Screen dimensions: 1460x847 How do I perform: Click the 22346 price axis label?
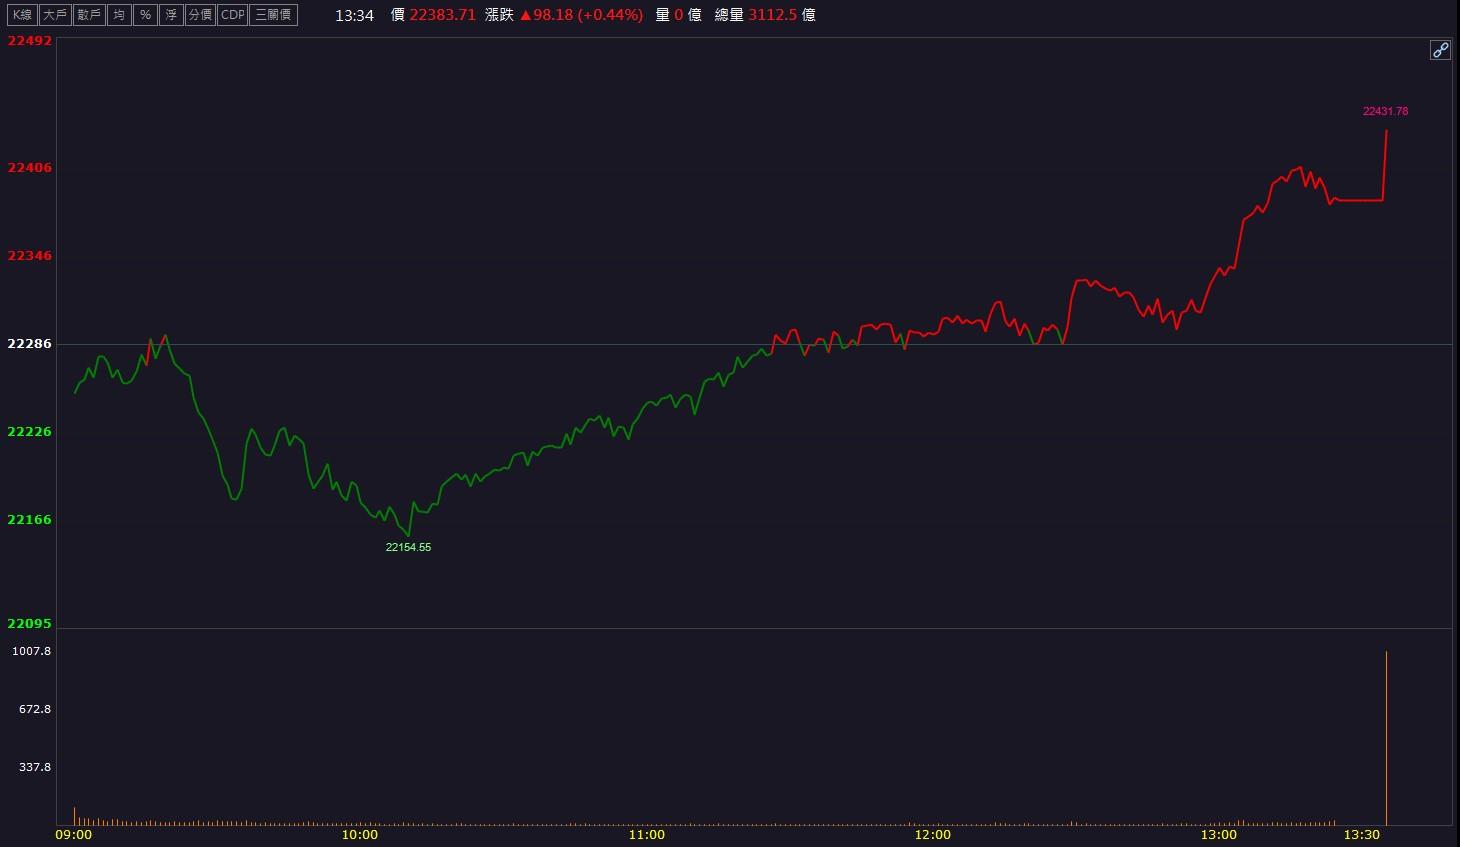tap(30, 256)
